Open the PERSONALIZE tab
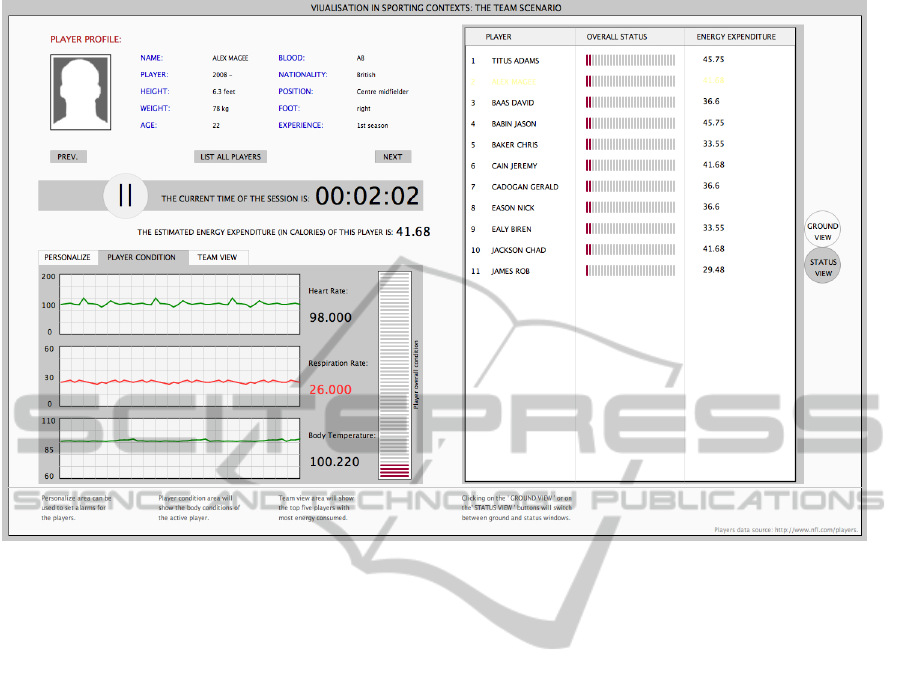Screen dimensions: 901x684 click(x=67, y=257)
